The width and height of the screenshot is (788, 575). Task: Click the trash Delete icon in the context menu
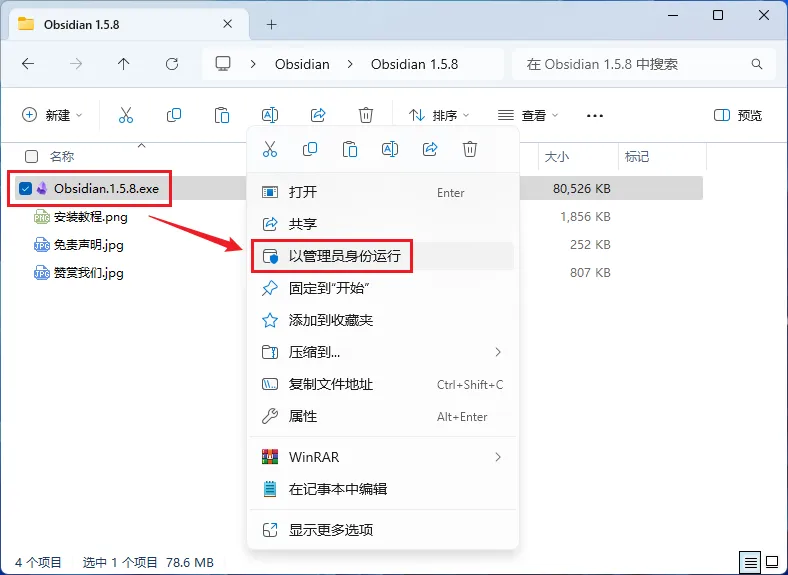[470, 149]
